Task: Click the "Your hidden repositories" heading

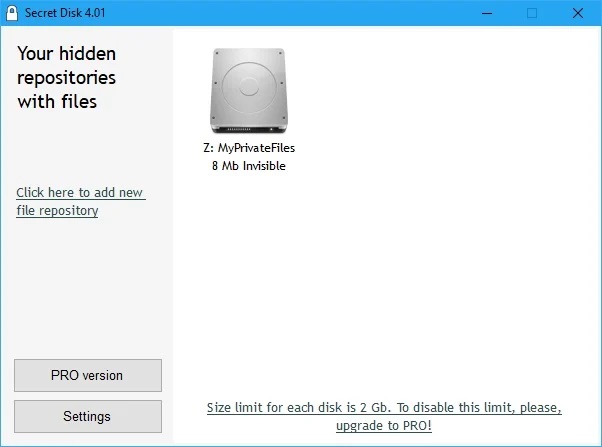Action: 66,65
